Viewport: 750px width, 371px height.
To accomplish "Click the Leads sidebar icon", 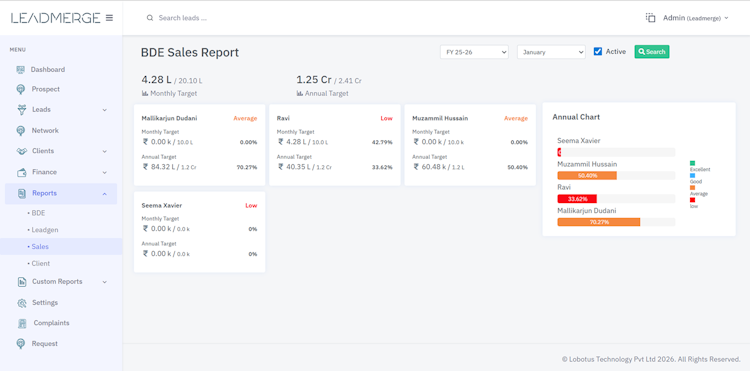I will (22, 109).
